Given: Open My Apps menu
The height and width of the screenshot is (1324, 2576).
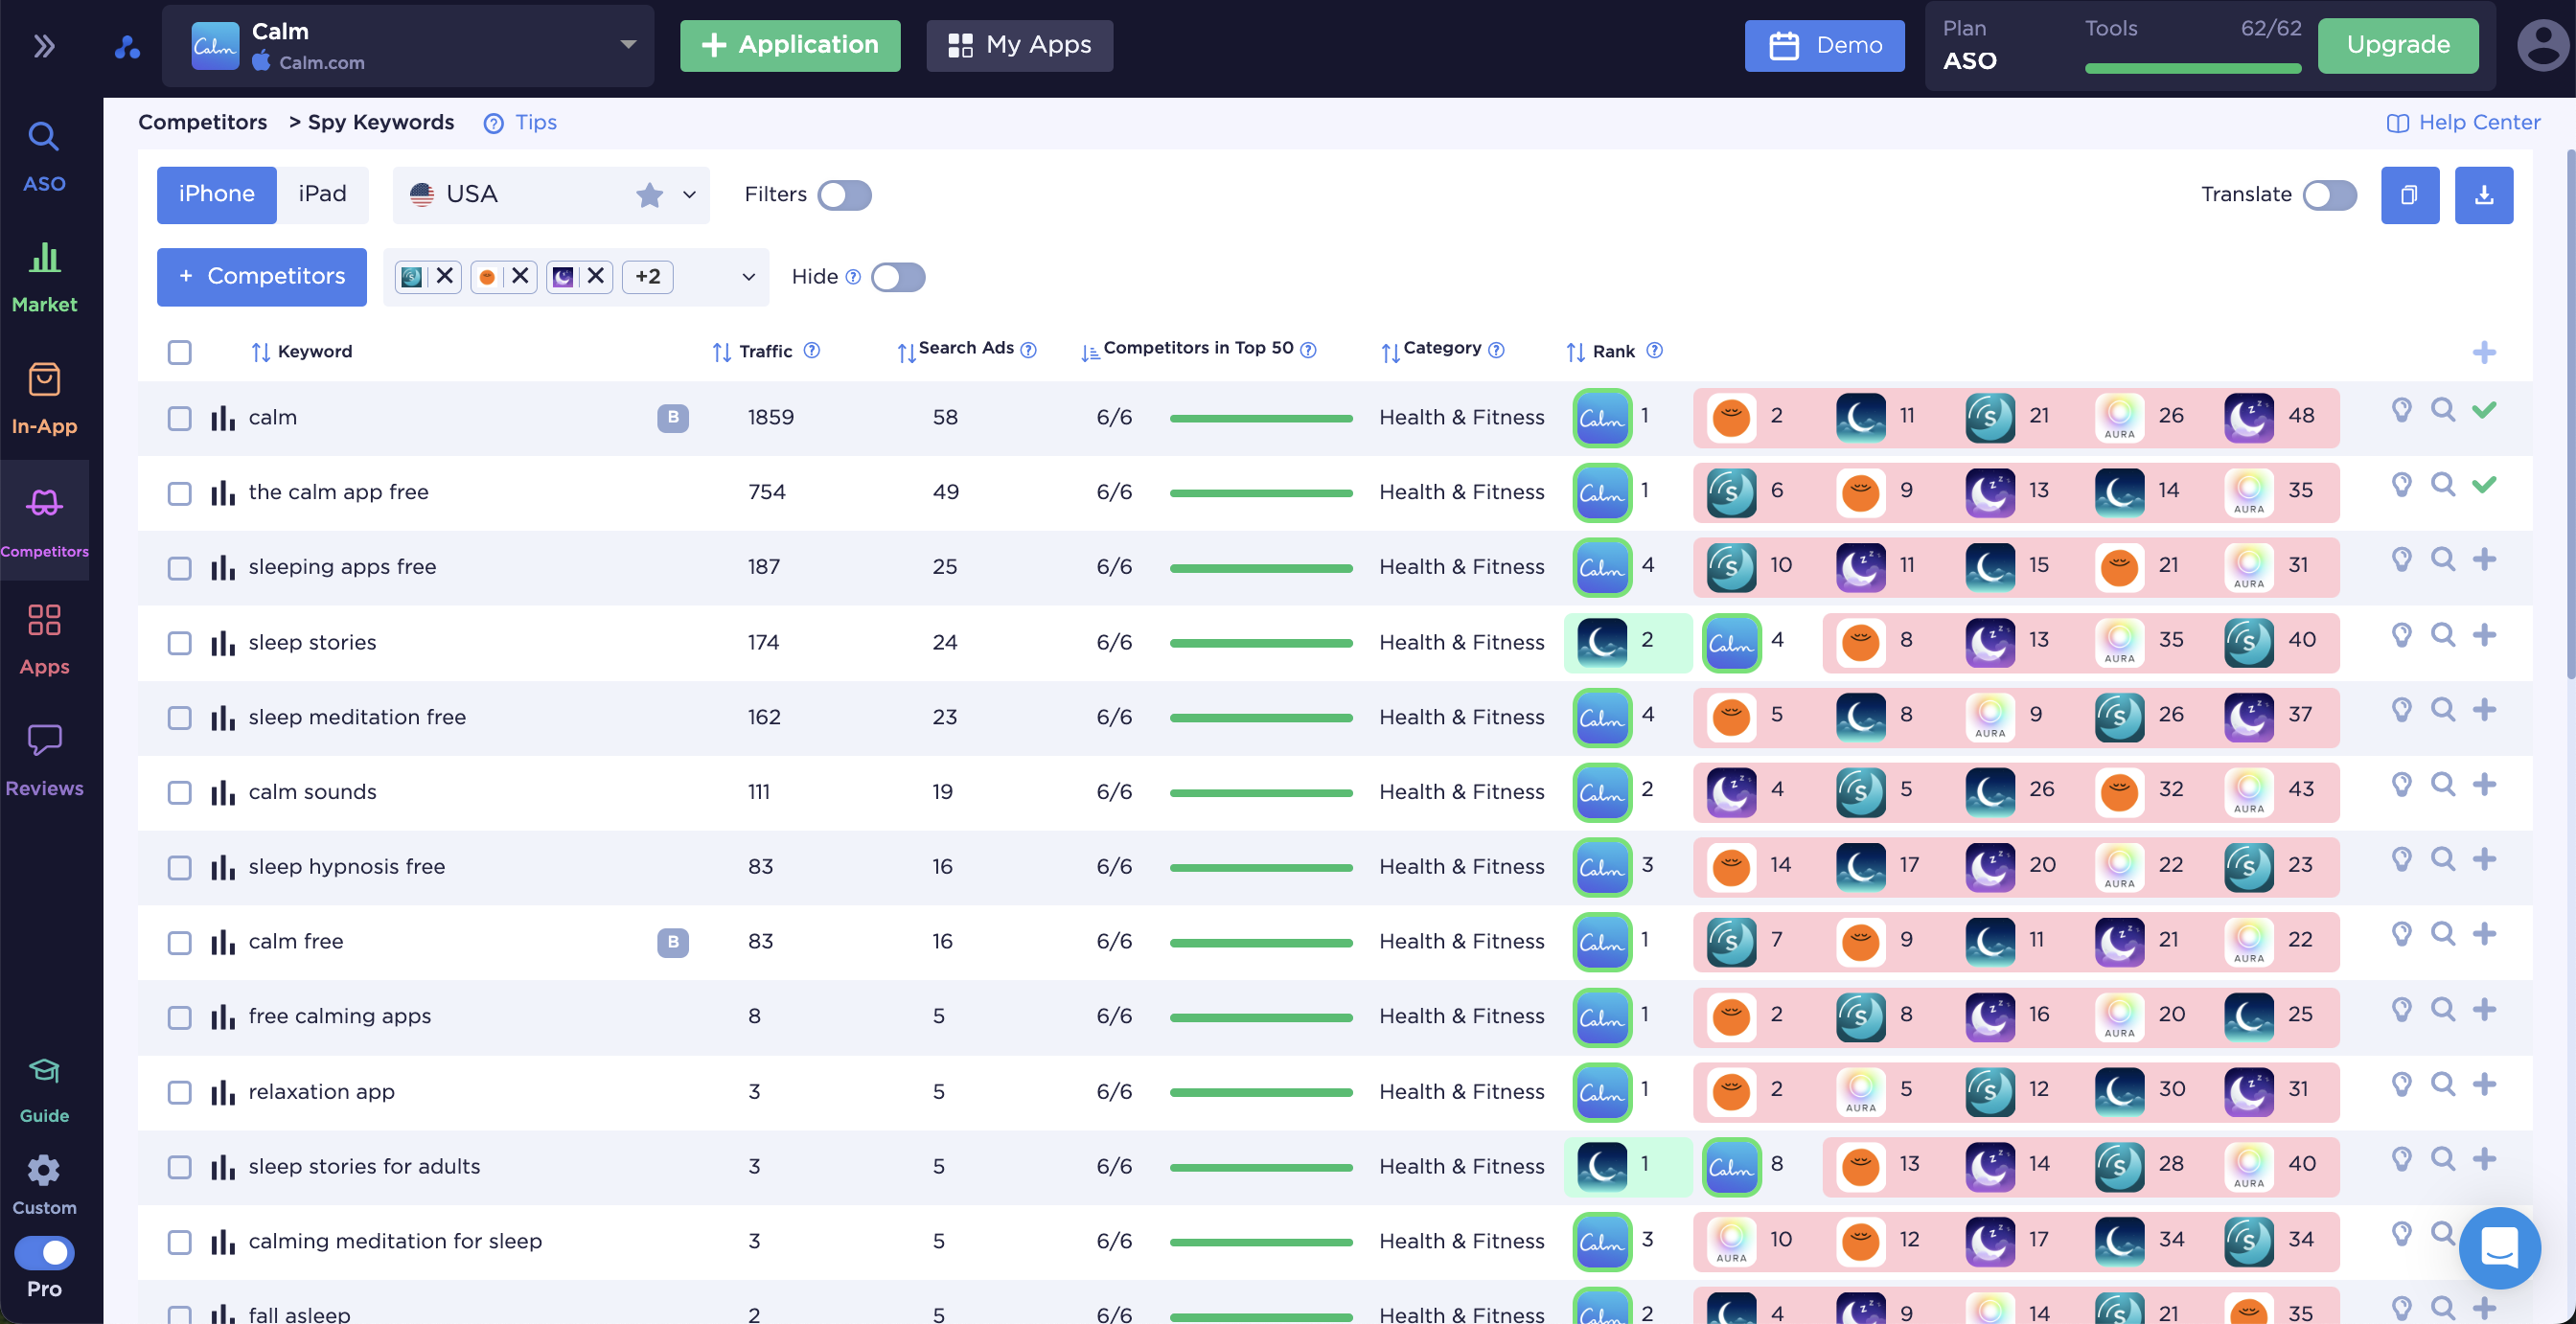Looking at the screenshot, I should (1019, 46).
